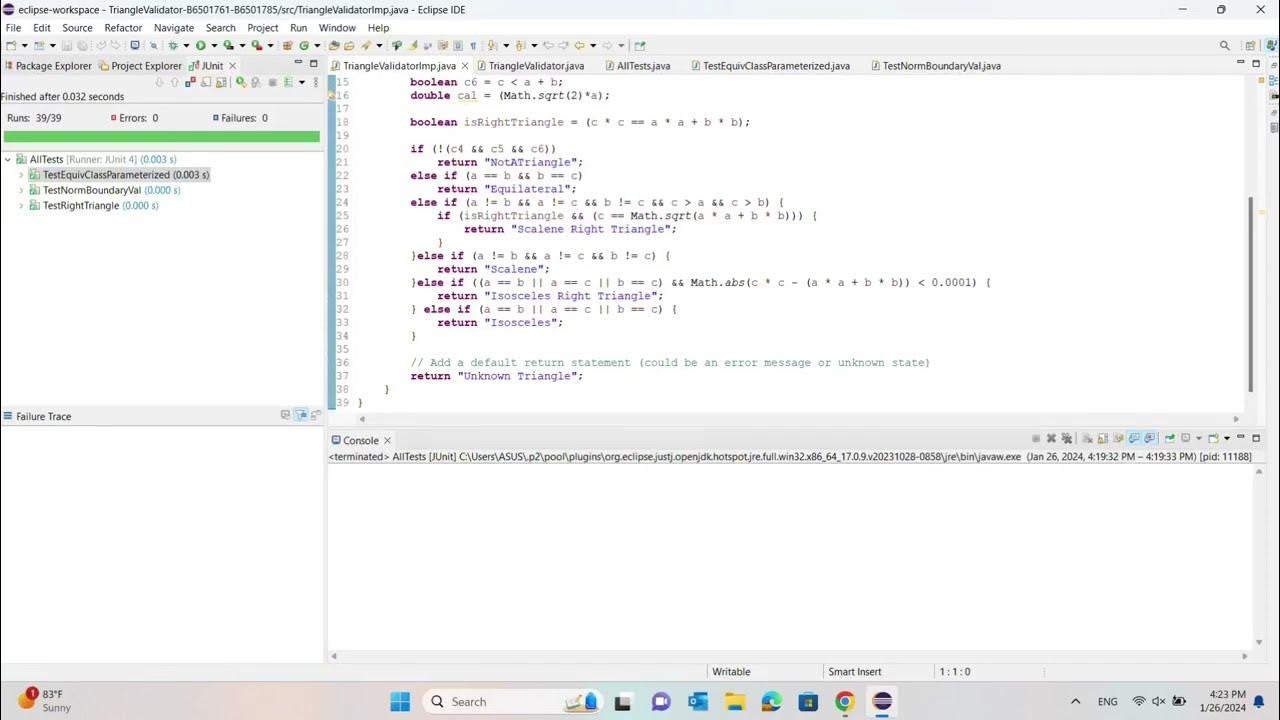Toggle Show Console on Standard Error change
The image size is (1280, 720).
pos(1149,438)
